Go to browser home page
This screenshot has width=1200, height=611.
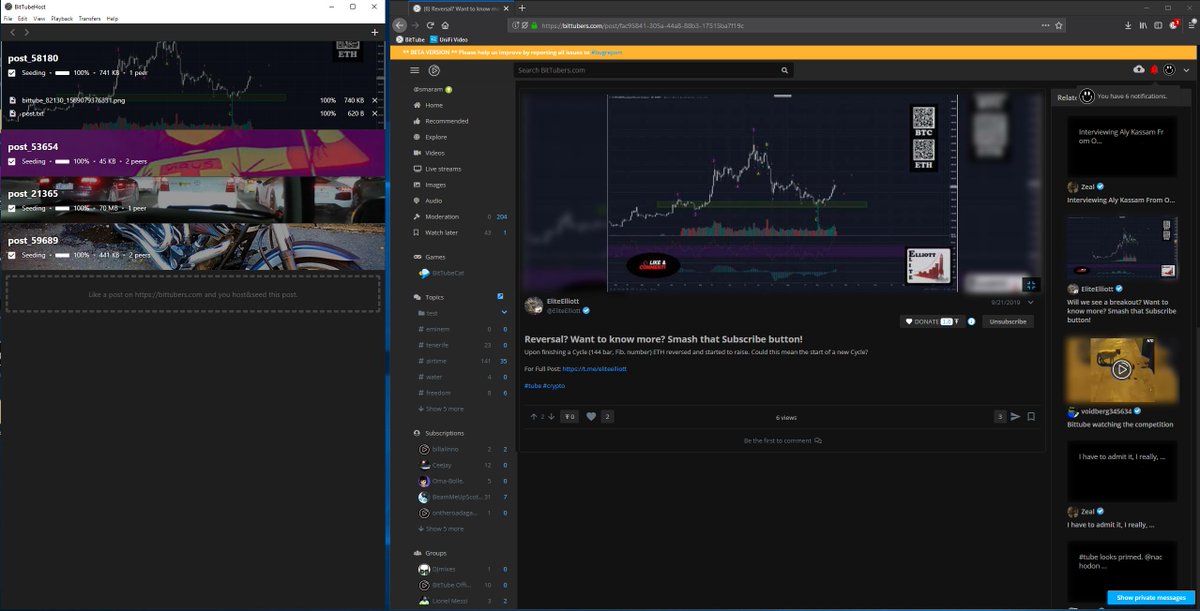coord(444,25)
